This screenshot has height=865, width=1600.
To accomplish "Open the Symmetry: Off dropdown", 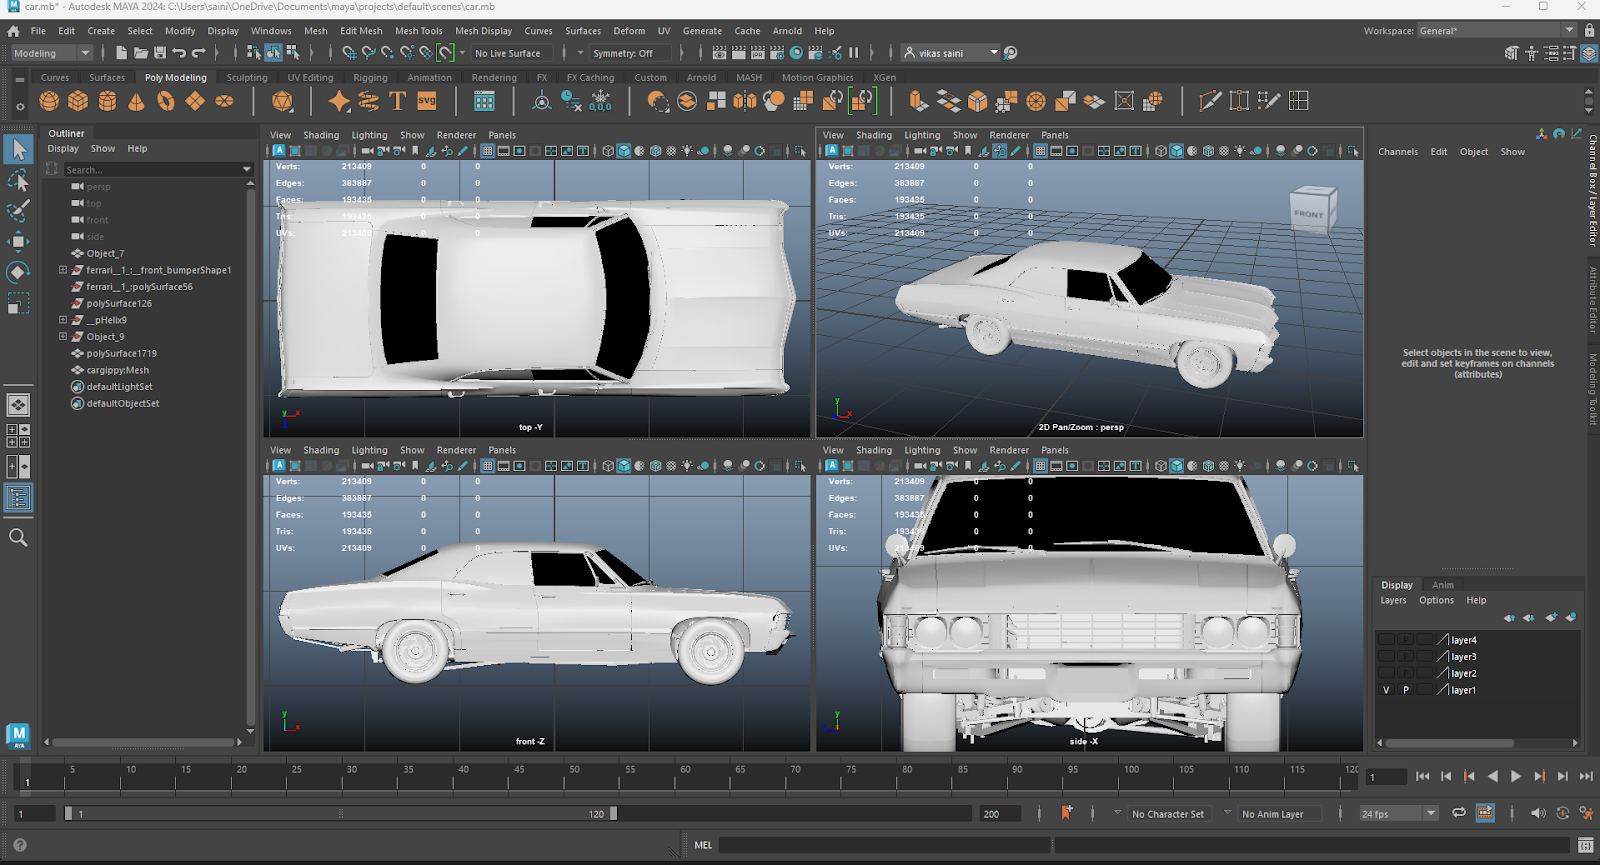I will tap(630, 53).
